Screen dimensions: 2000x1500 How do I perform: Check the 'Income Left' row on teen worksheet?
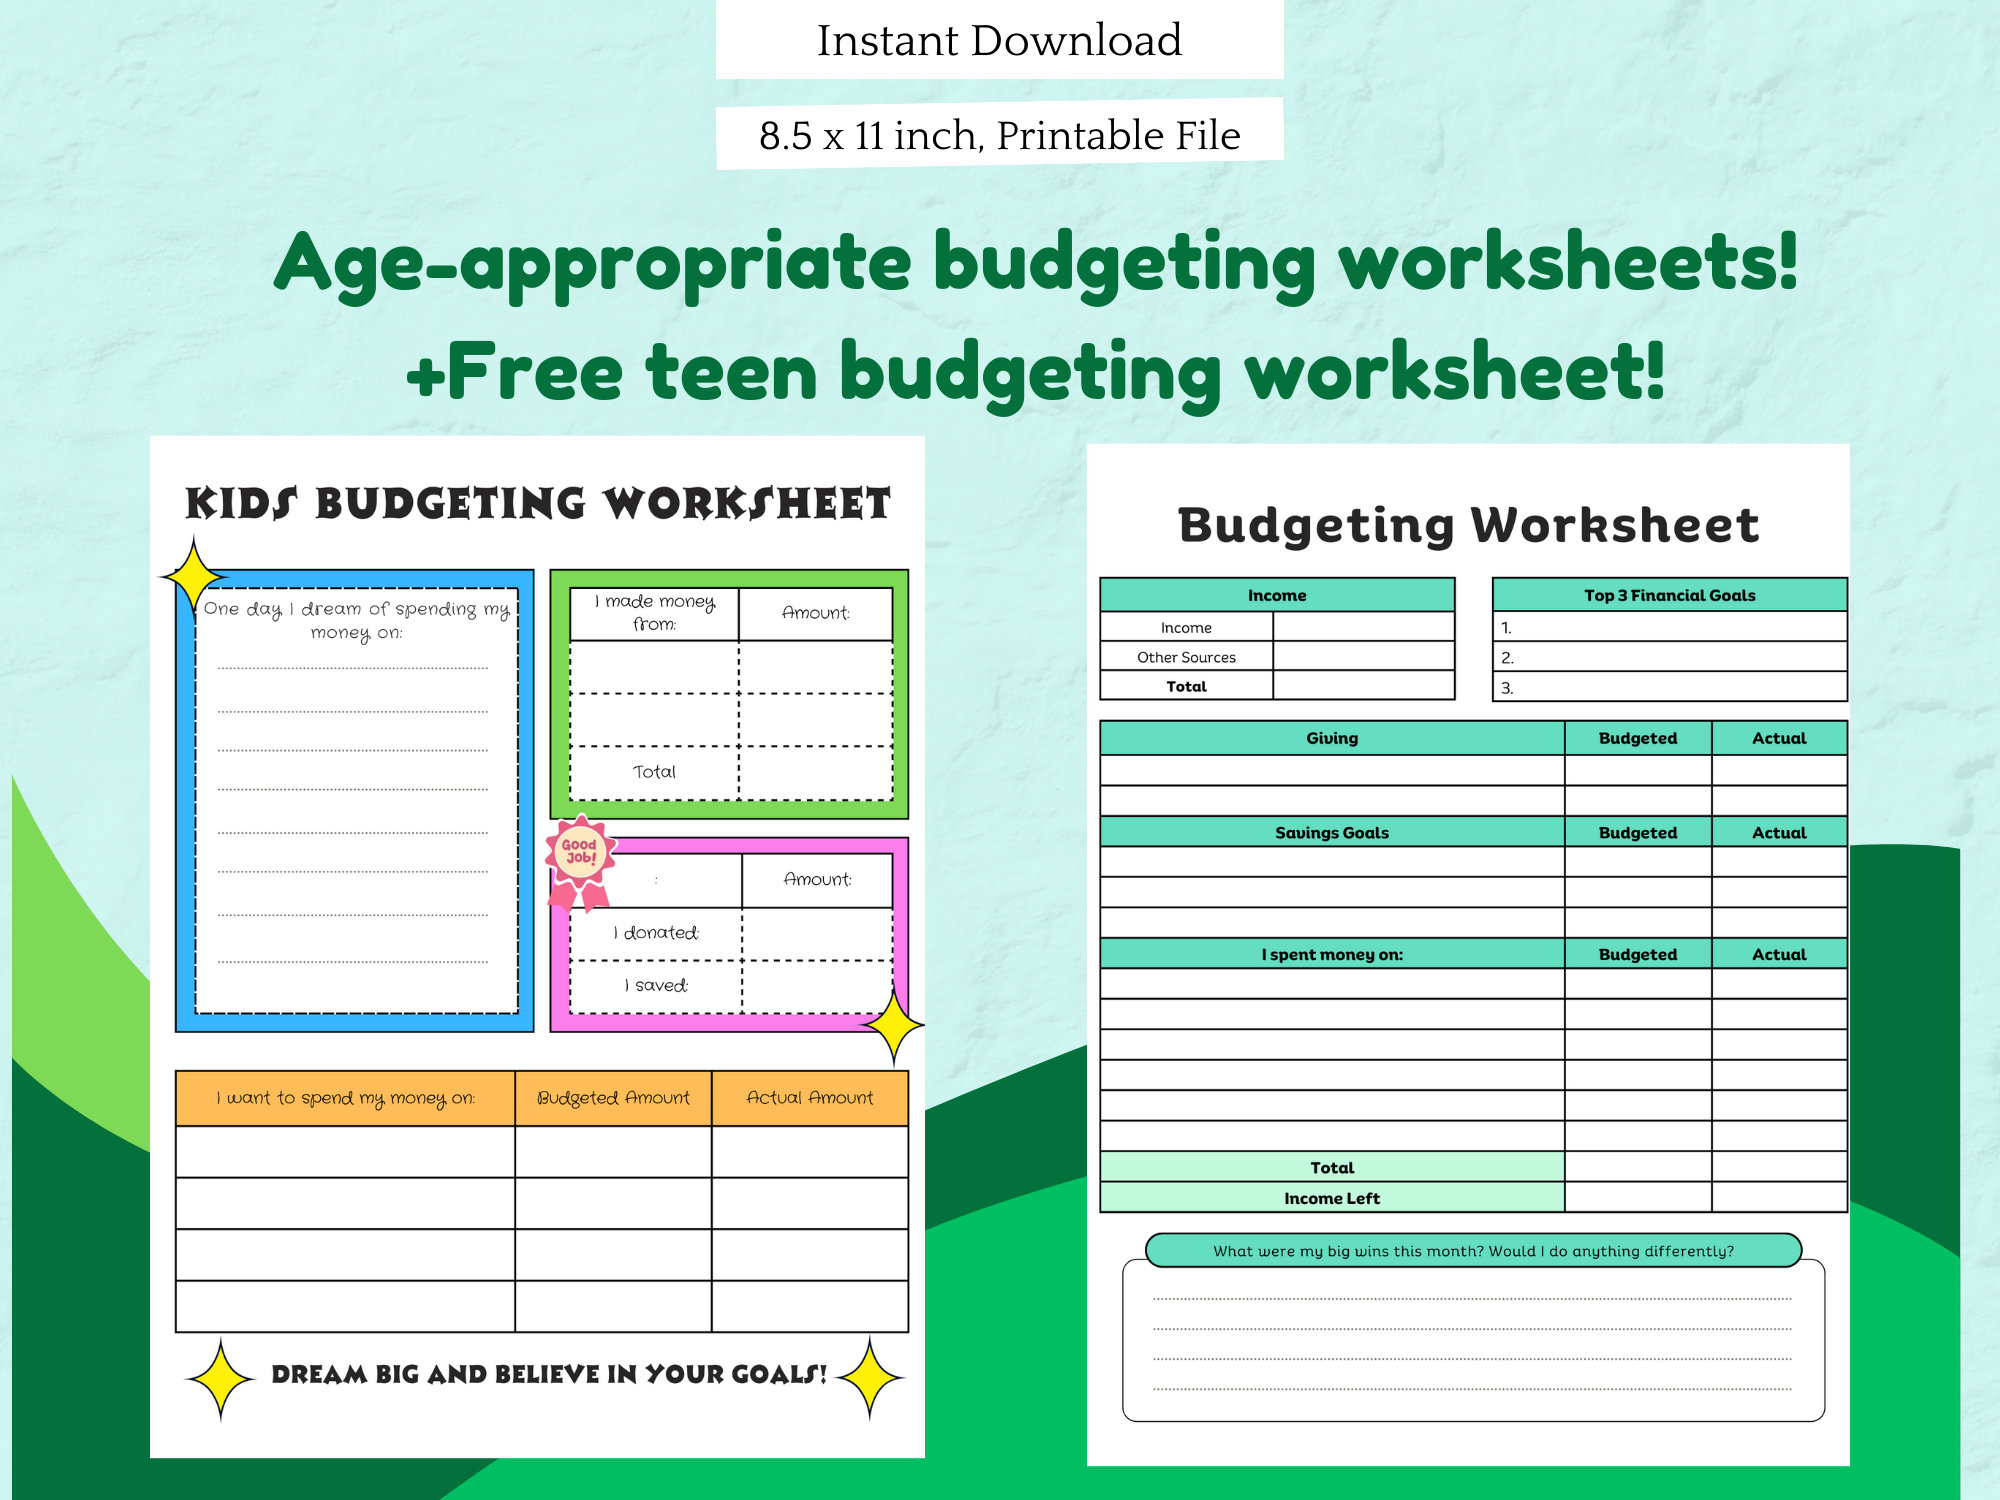(x=1330, y=1198)
